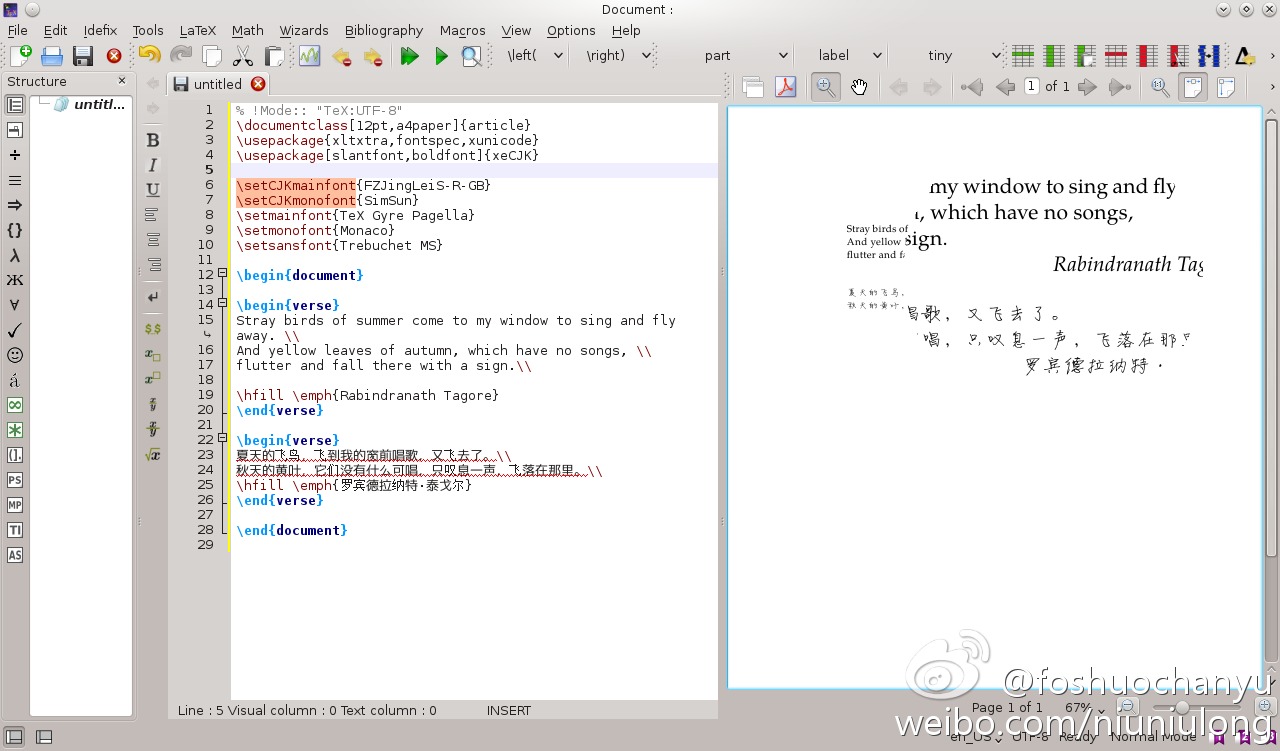Click the red close-document toolbar icon

point(114,56)
